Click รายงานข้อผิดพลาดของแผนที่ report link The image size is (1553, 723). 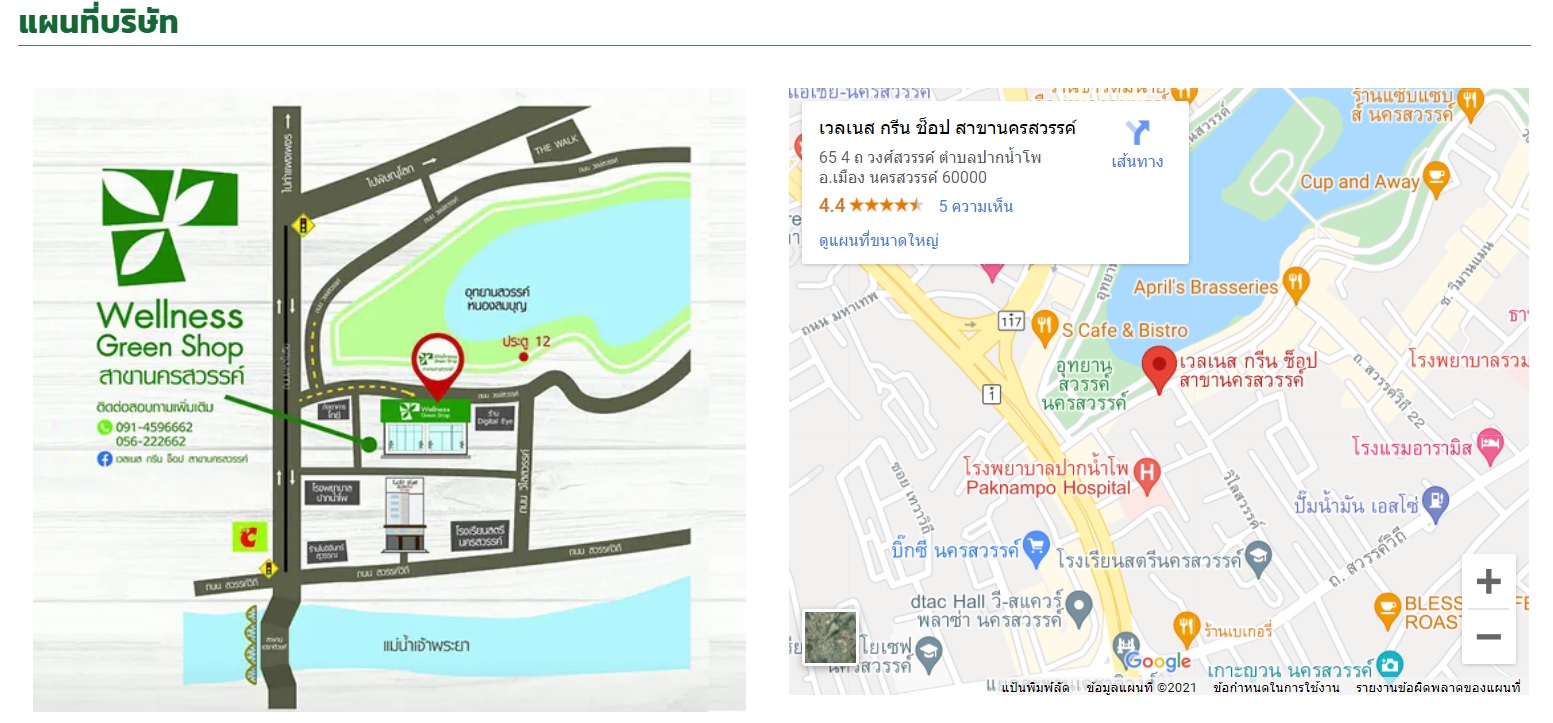coord(1438,688)
